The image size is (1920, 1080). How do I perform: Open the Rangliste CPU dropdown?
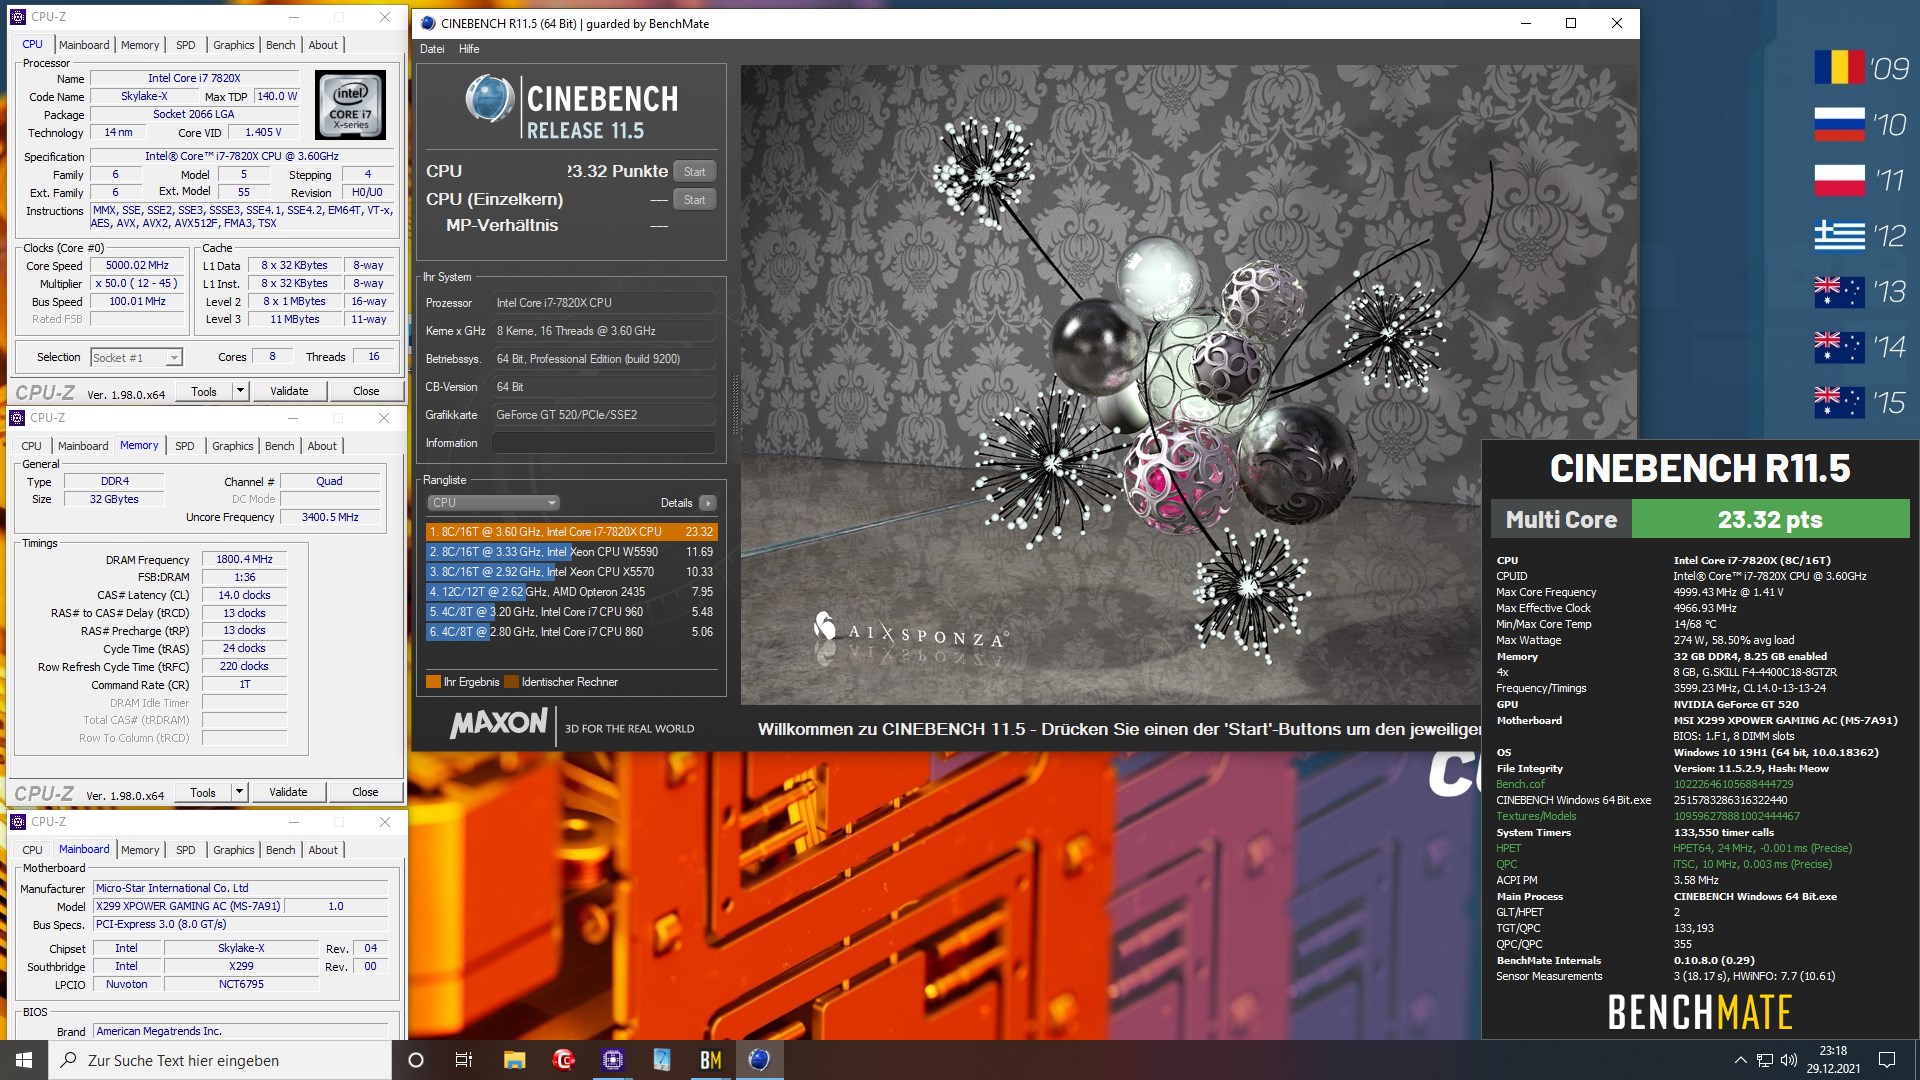click(x=493, y=503)
